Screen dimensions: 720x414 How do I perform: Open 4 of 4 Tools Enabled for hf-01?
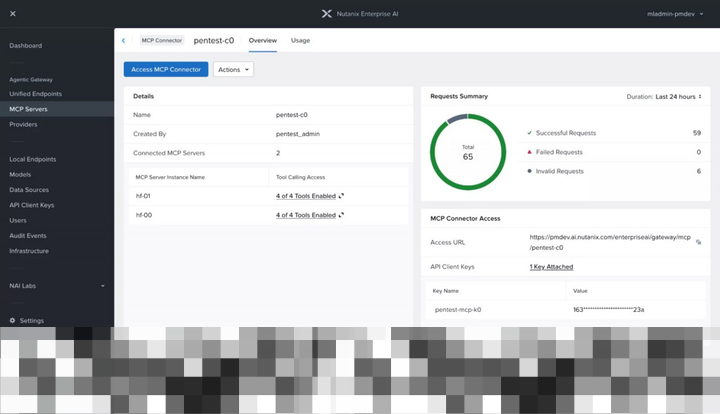(306, 196)
